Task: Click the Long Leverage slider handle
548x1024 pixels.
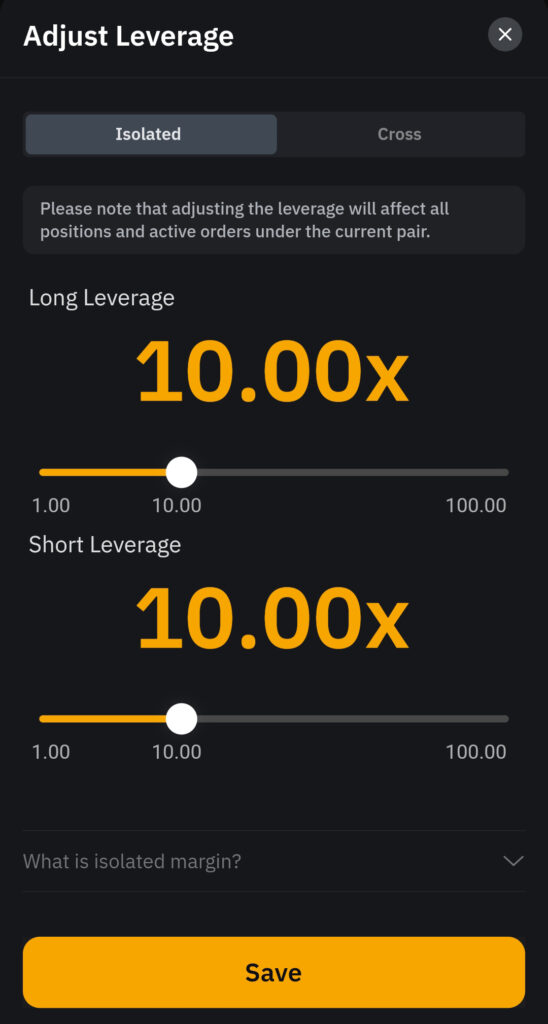Action: pyautogui.click(x=182, y=472)
